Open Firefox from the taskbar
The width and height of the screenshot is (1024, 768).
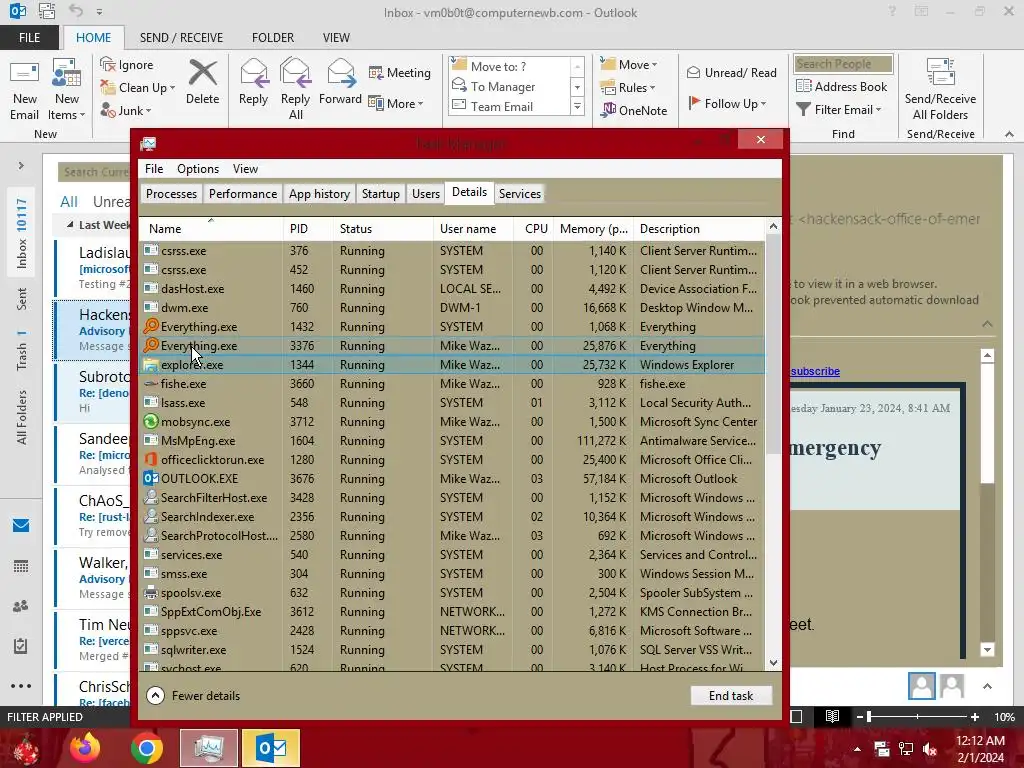click(85, 748)
